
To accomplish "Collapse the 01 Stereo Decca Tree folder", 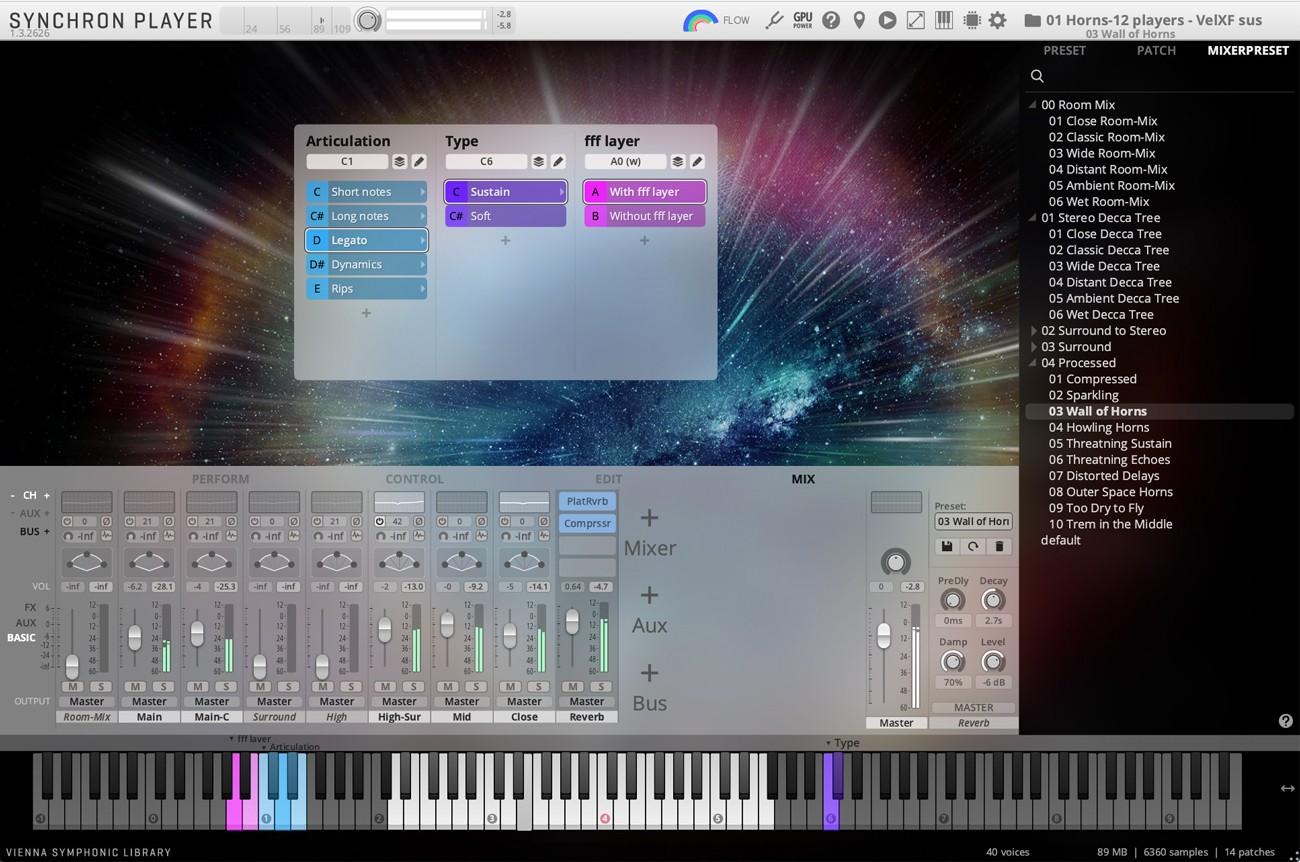I will [x=1031, y=217].
